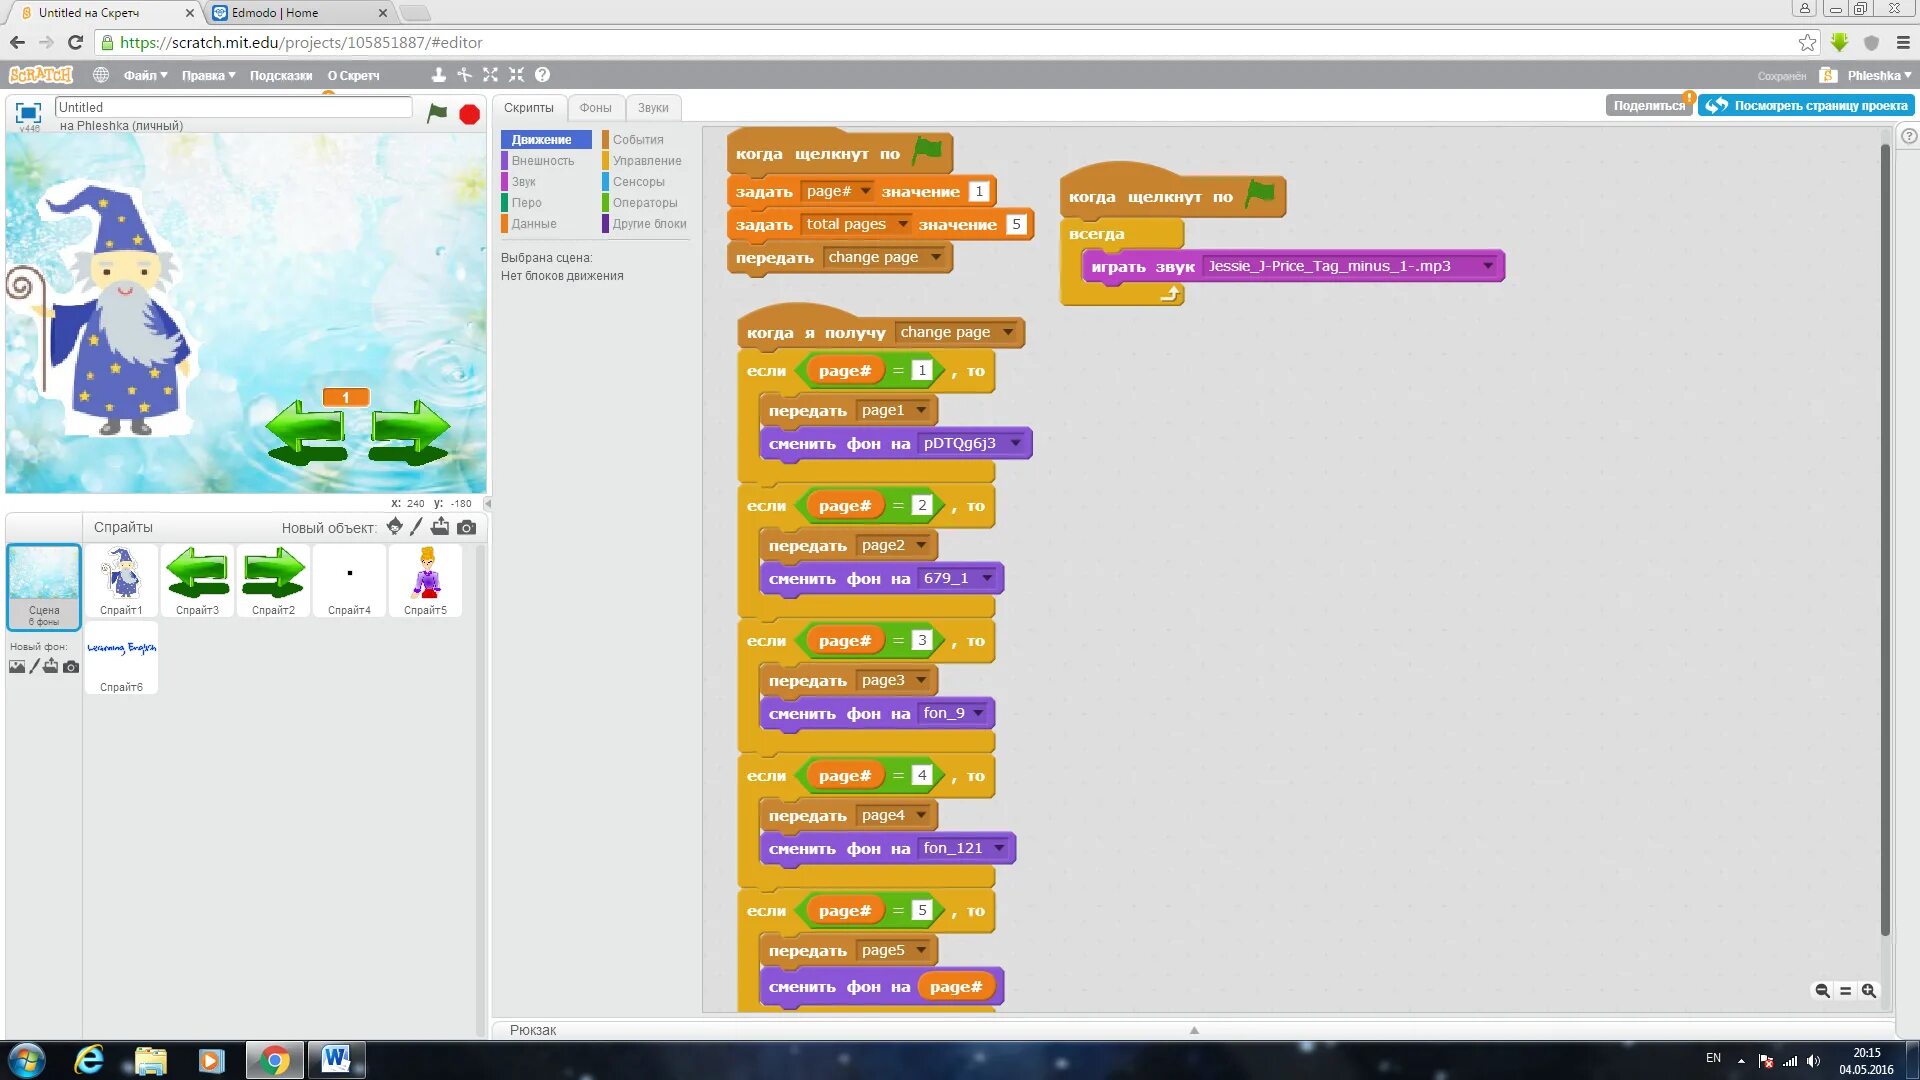
Task: Select the duplicate stamp tool
Action: (438, 75)
